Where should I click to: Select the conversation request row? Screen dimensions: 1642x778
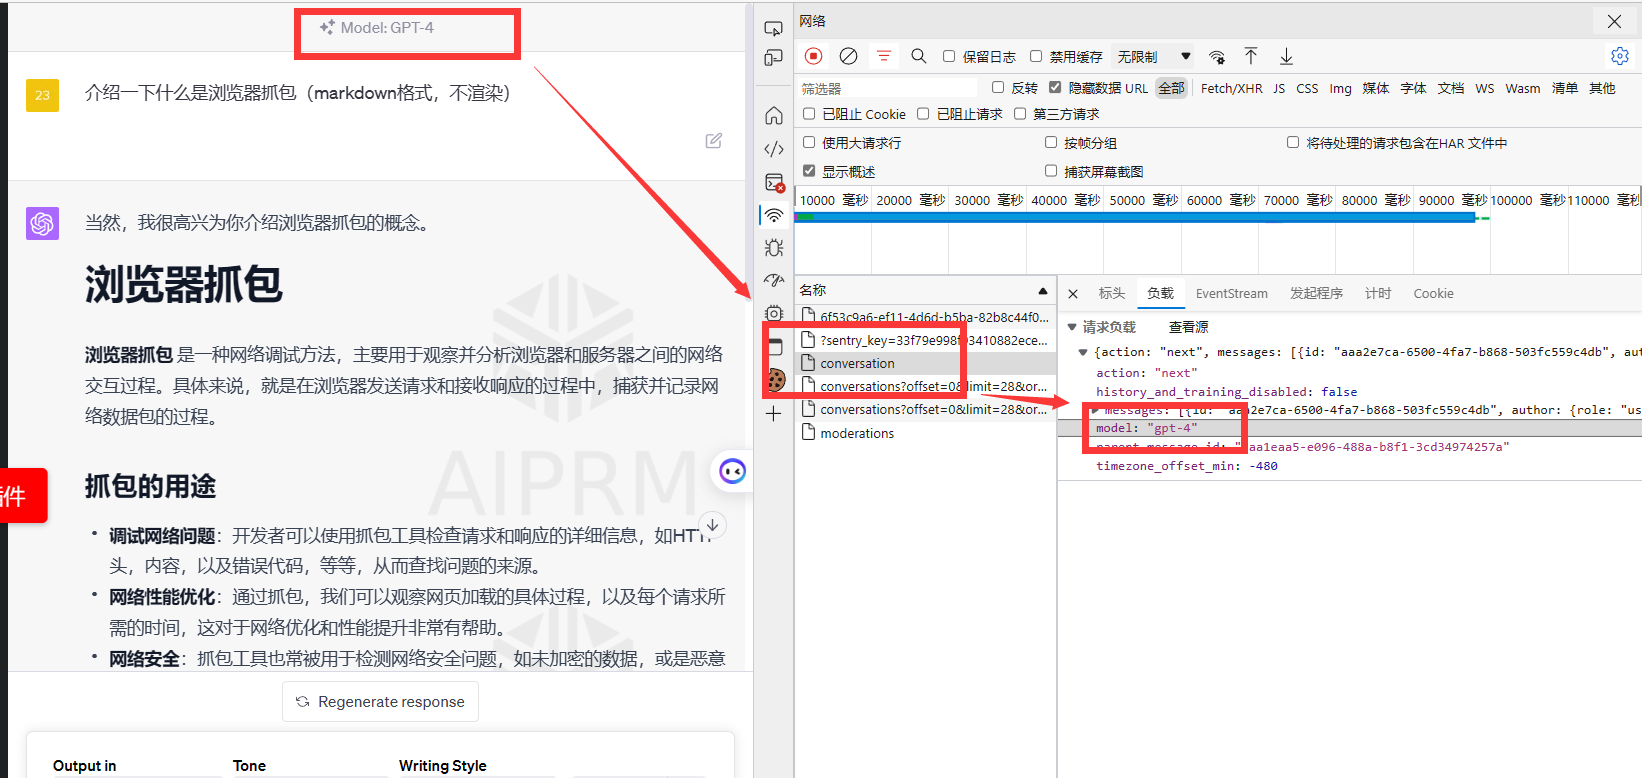tap(926, 363)
